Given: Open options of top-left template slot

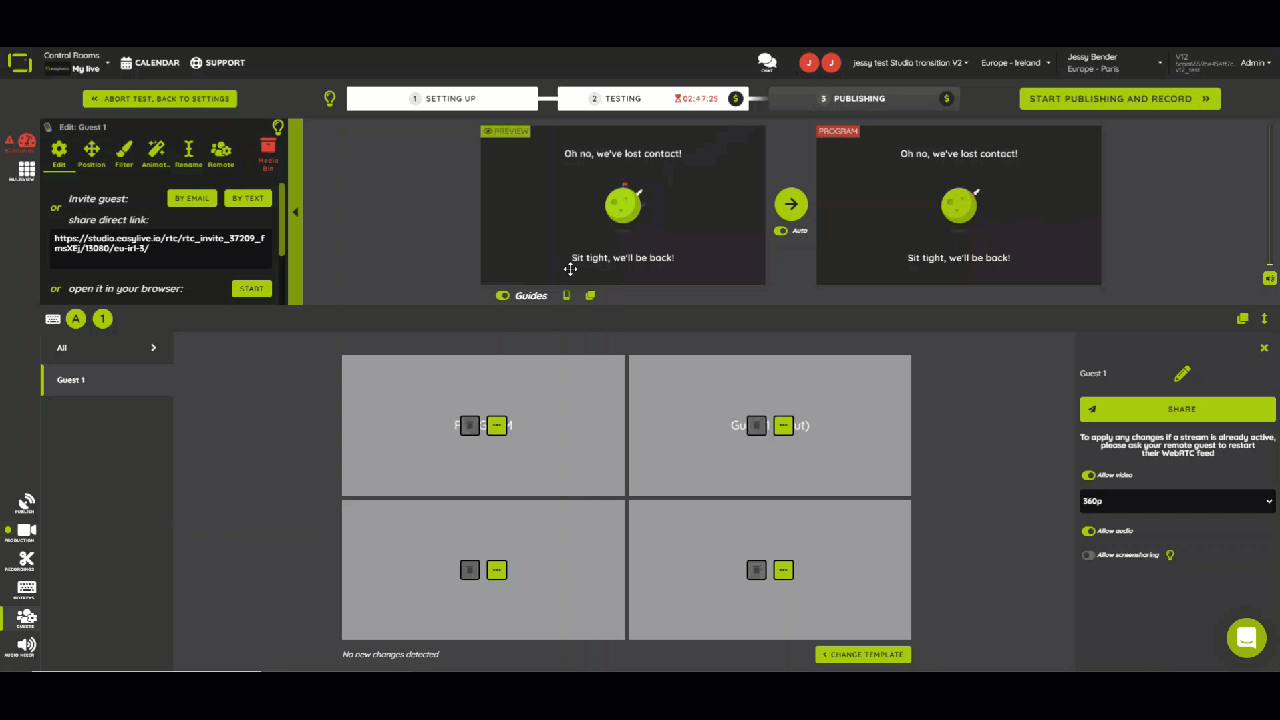Looking at the screenshot, I should pyautogui.click(x=497, y=425).
